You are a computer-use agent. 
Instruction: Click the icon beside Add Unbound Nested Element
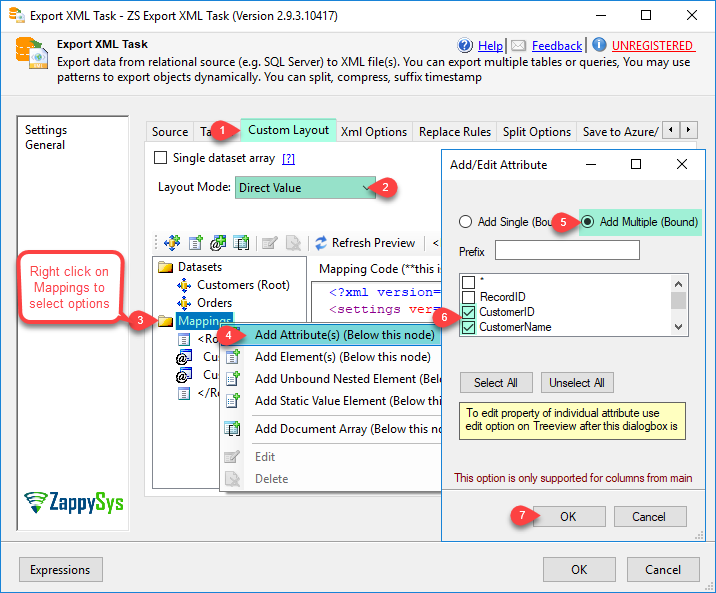pyautogui.click(x=233, y=378)
